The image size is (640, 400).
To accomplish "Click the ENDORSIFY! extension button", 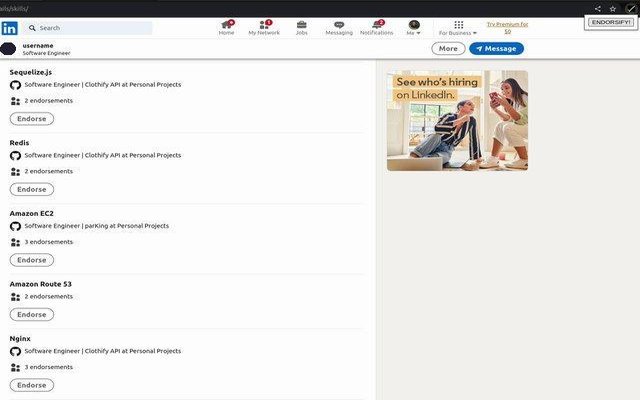I will click(x=611, y=22).
